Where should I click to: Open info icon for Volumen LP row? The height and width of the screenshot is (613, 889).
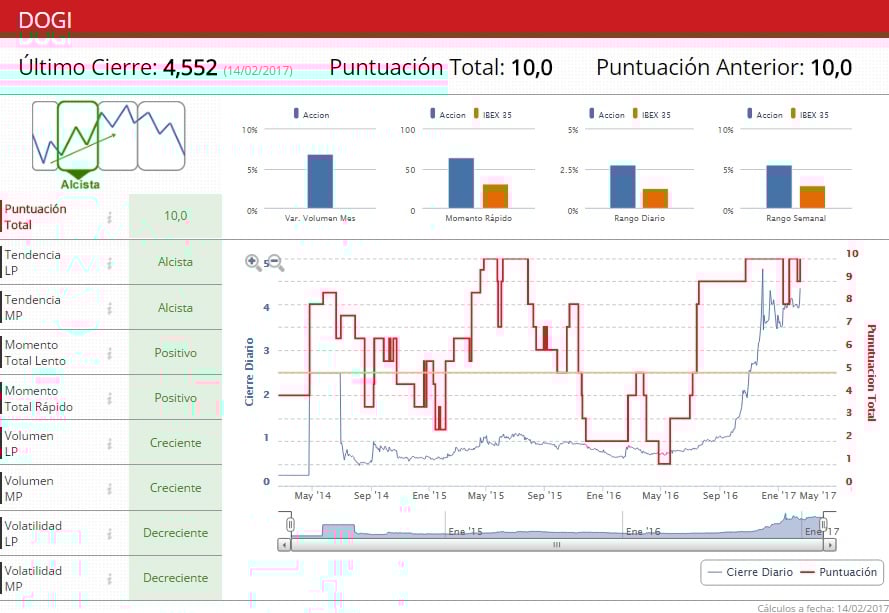coord(109,443)
